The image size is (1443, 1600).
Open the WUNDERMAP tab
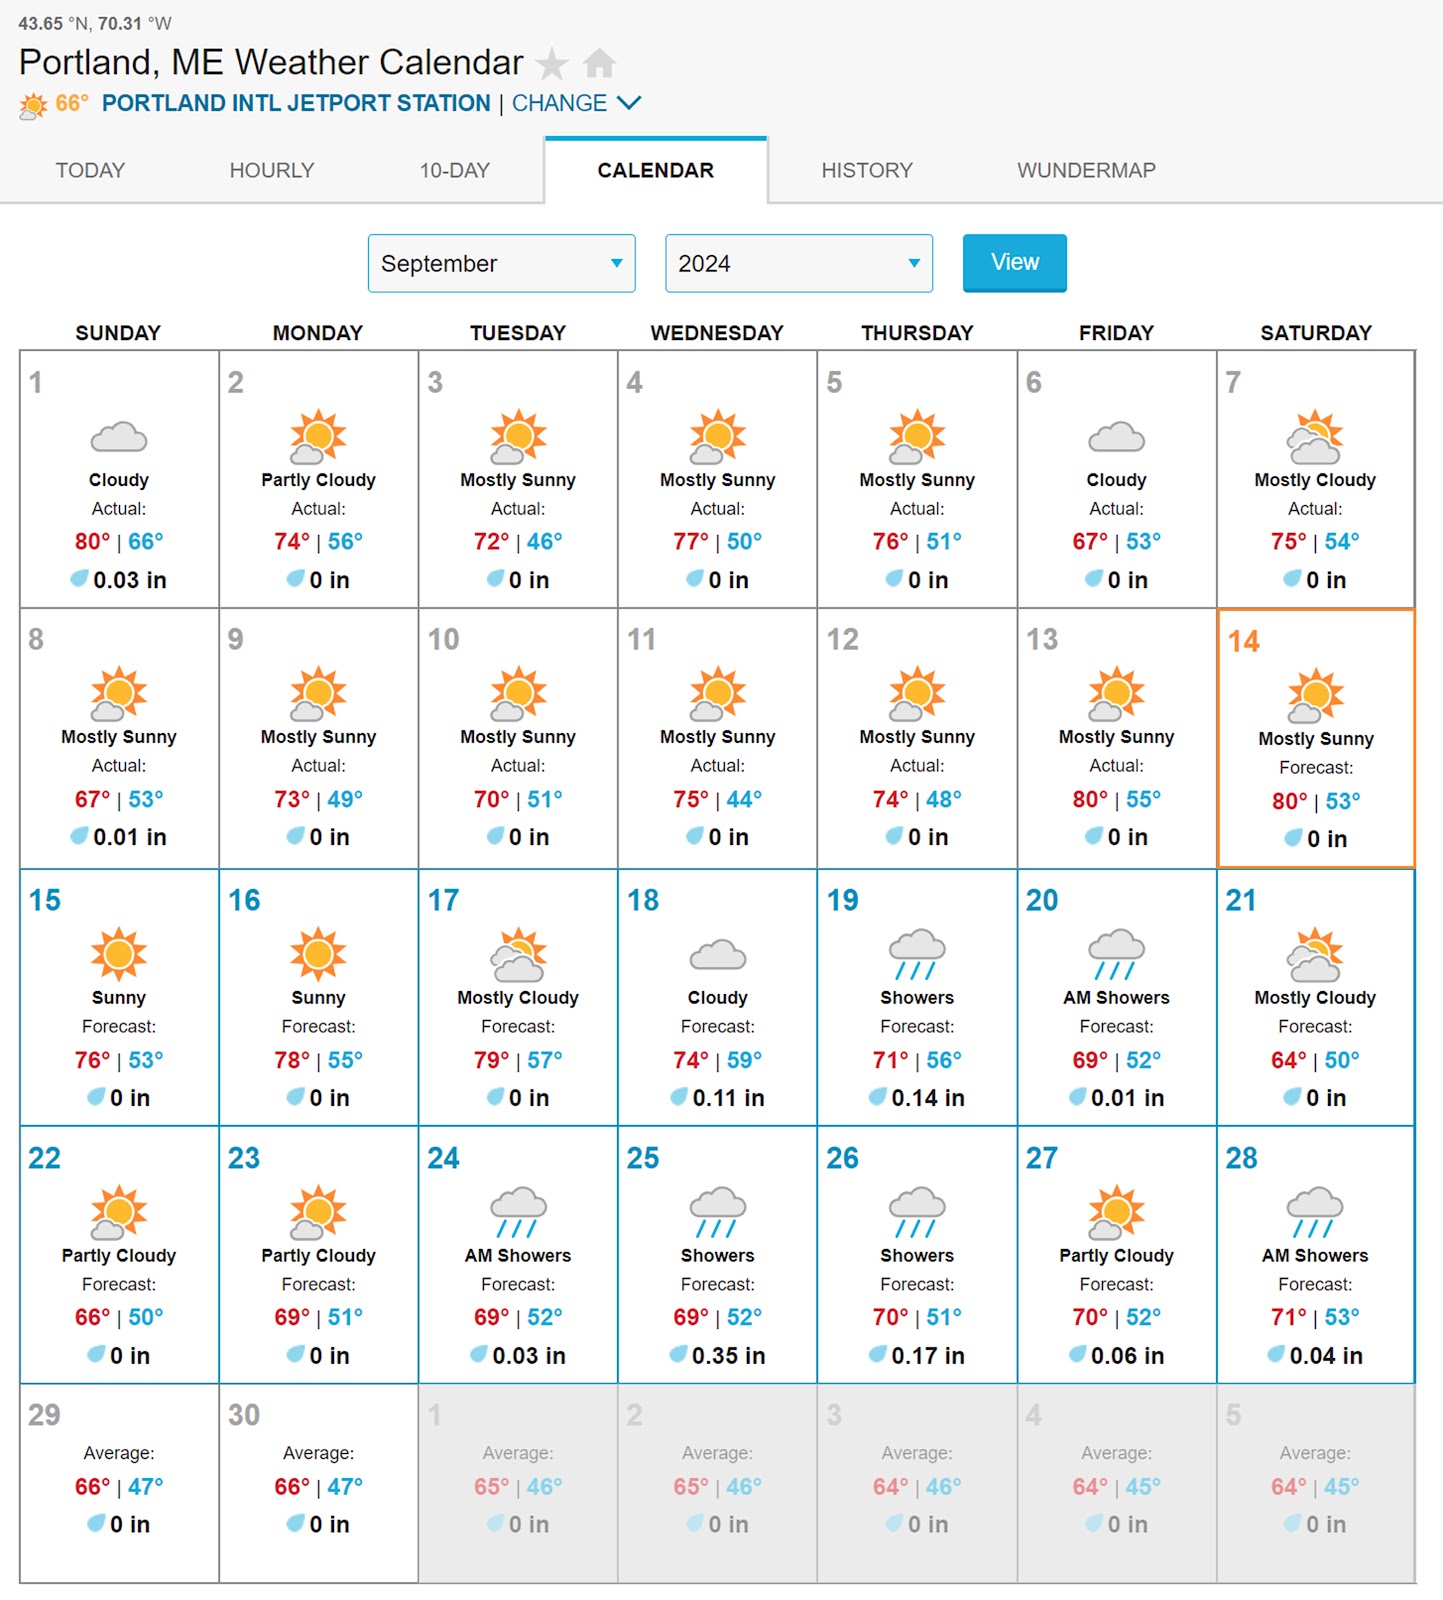point(1086,170)
